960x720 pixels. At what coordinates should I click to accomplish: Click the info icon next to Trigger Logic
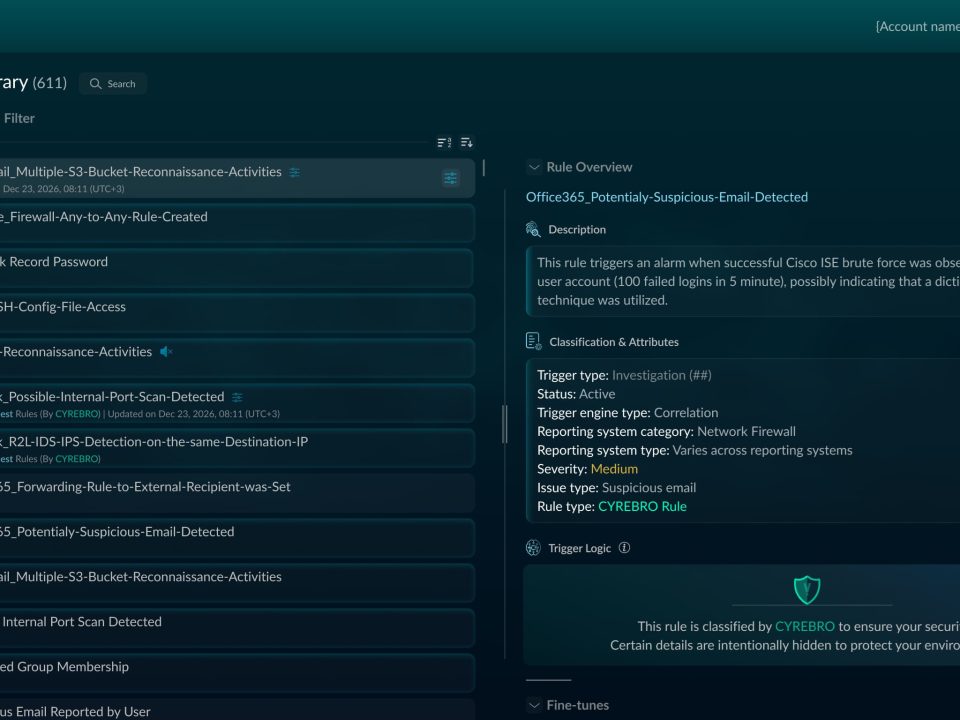[x=625, y=548]
